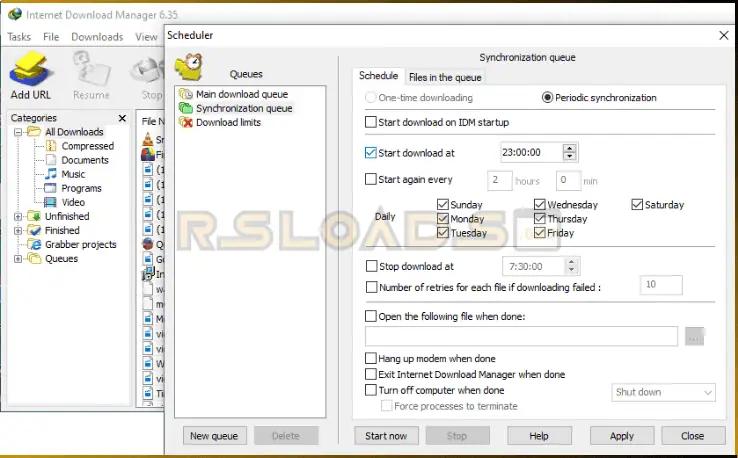
Task: Open the Shut down dropdown
Action: tap(664, 392)
